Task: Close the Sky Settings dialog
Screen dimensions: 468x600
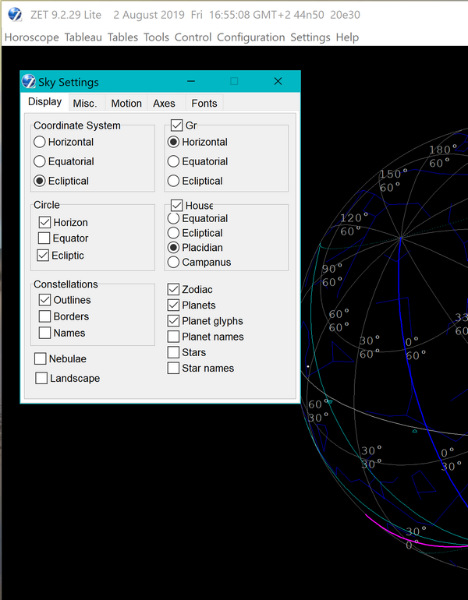Action: (278, 81)
